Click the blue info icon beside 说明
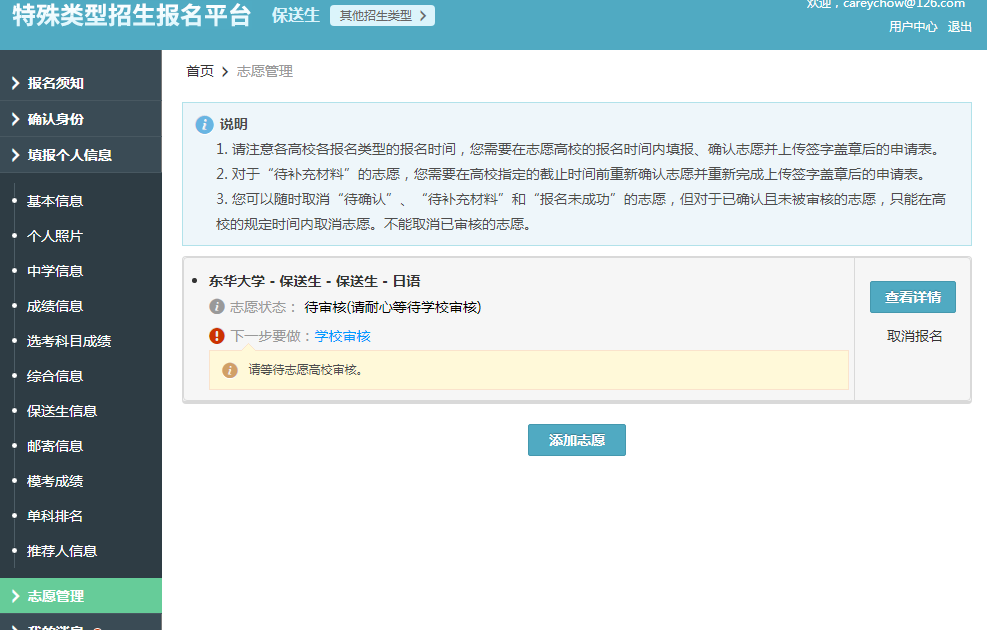The image size is (987, 630). [x=204, y=124]
